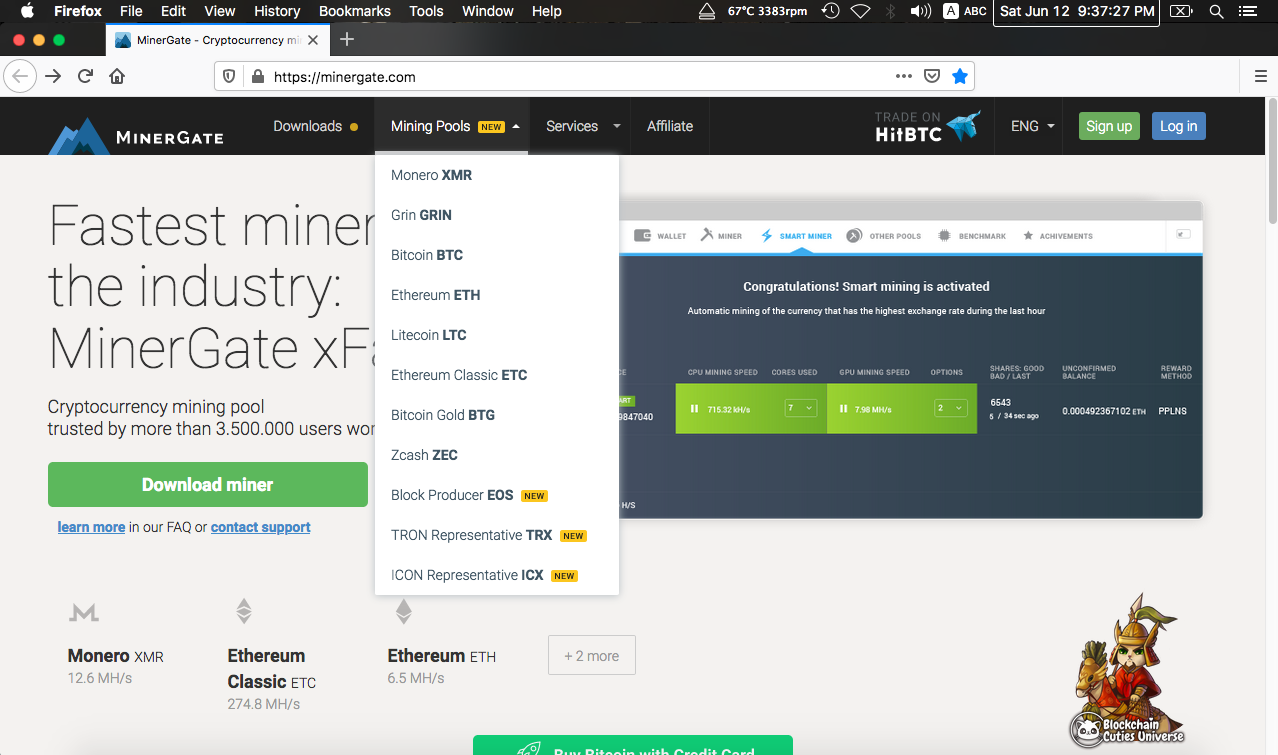Click the Bluetooth icon in menu bar
This screenshot has width=1278, height=755.
(x=890, y=11)
